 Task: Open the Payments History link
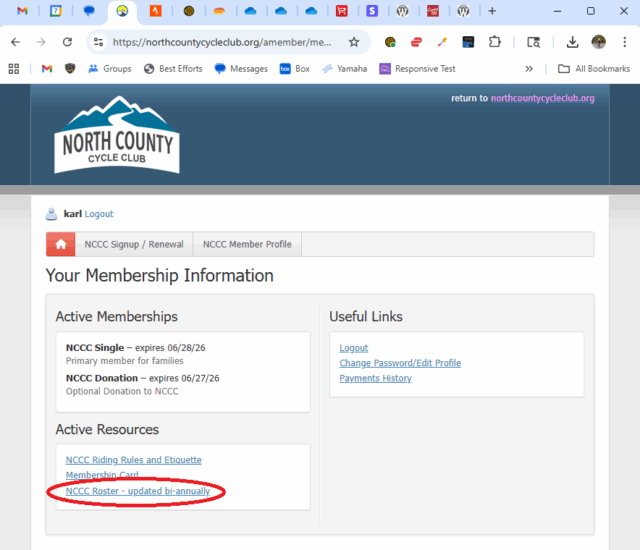pyautogui.click(x=375, y=378)
